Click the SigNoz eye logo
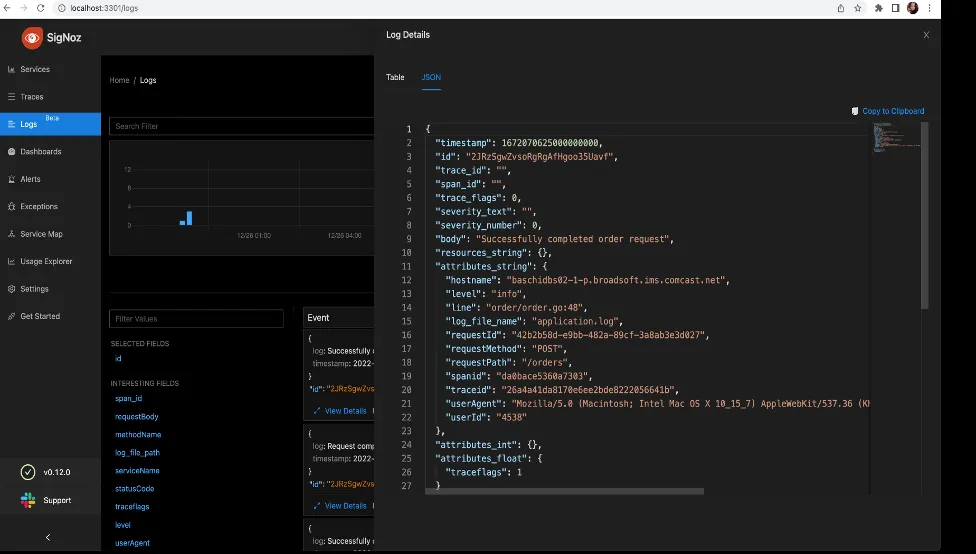Image resolution: width=976 pixels, height=554 pixels. [x=32, y=38]
